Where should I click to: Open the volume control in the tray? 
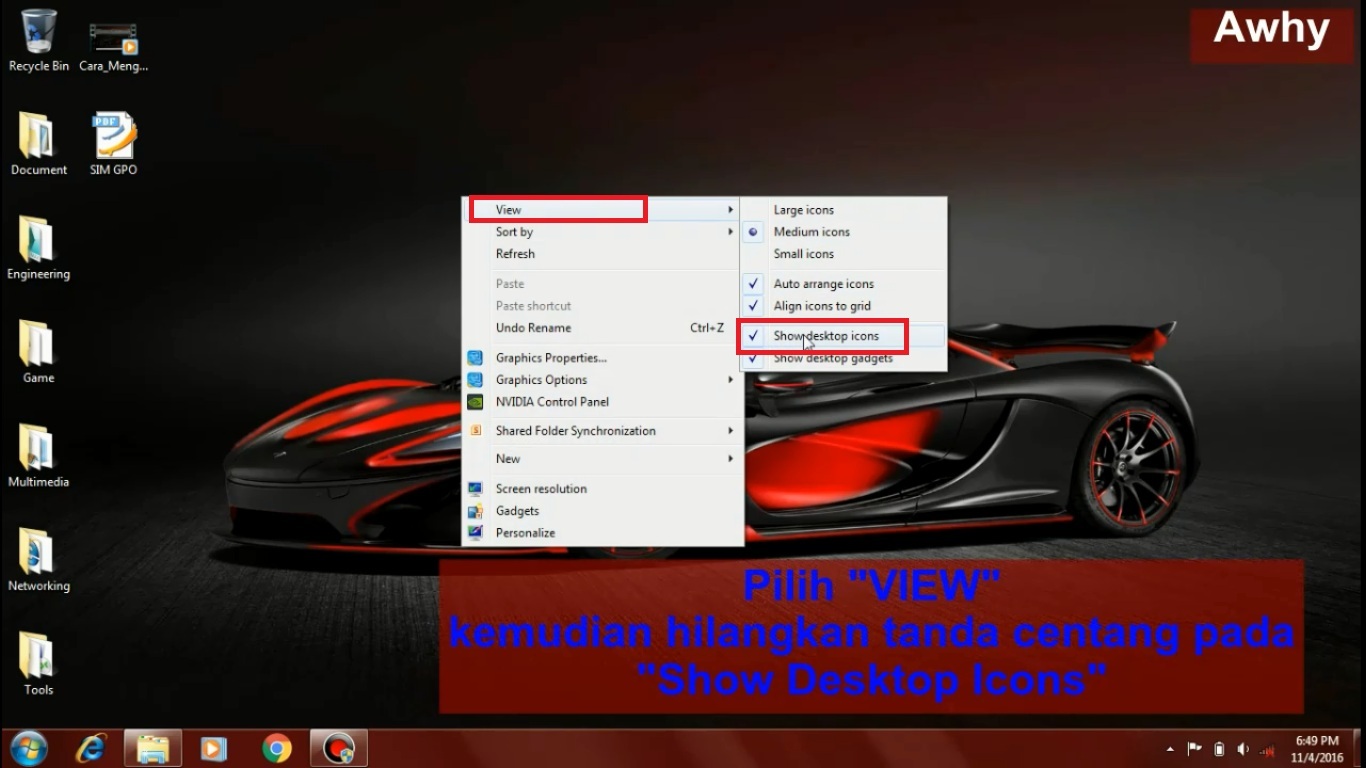click(1243, 747)
